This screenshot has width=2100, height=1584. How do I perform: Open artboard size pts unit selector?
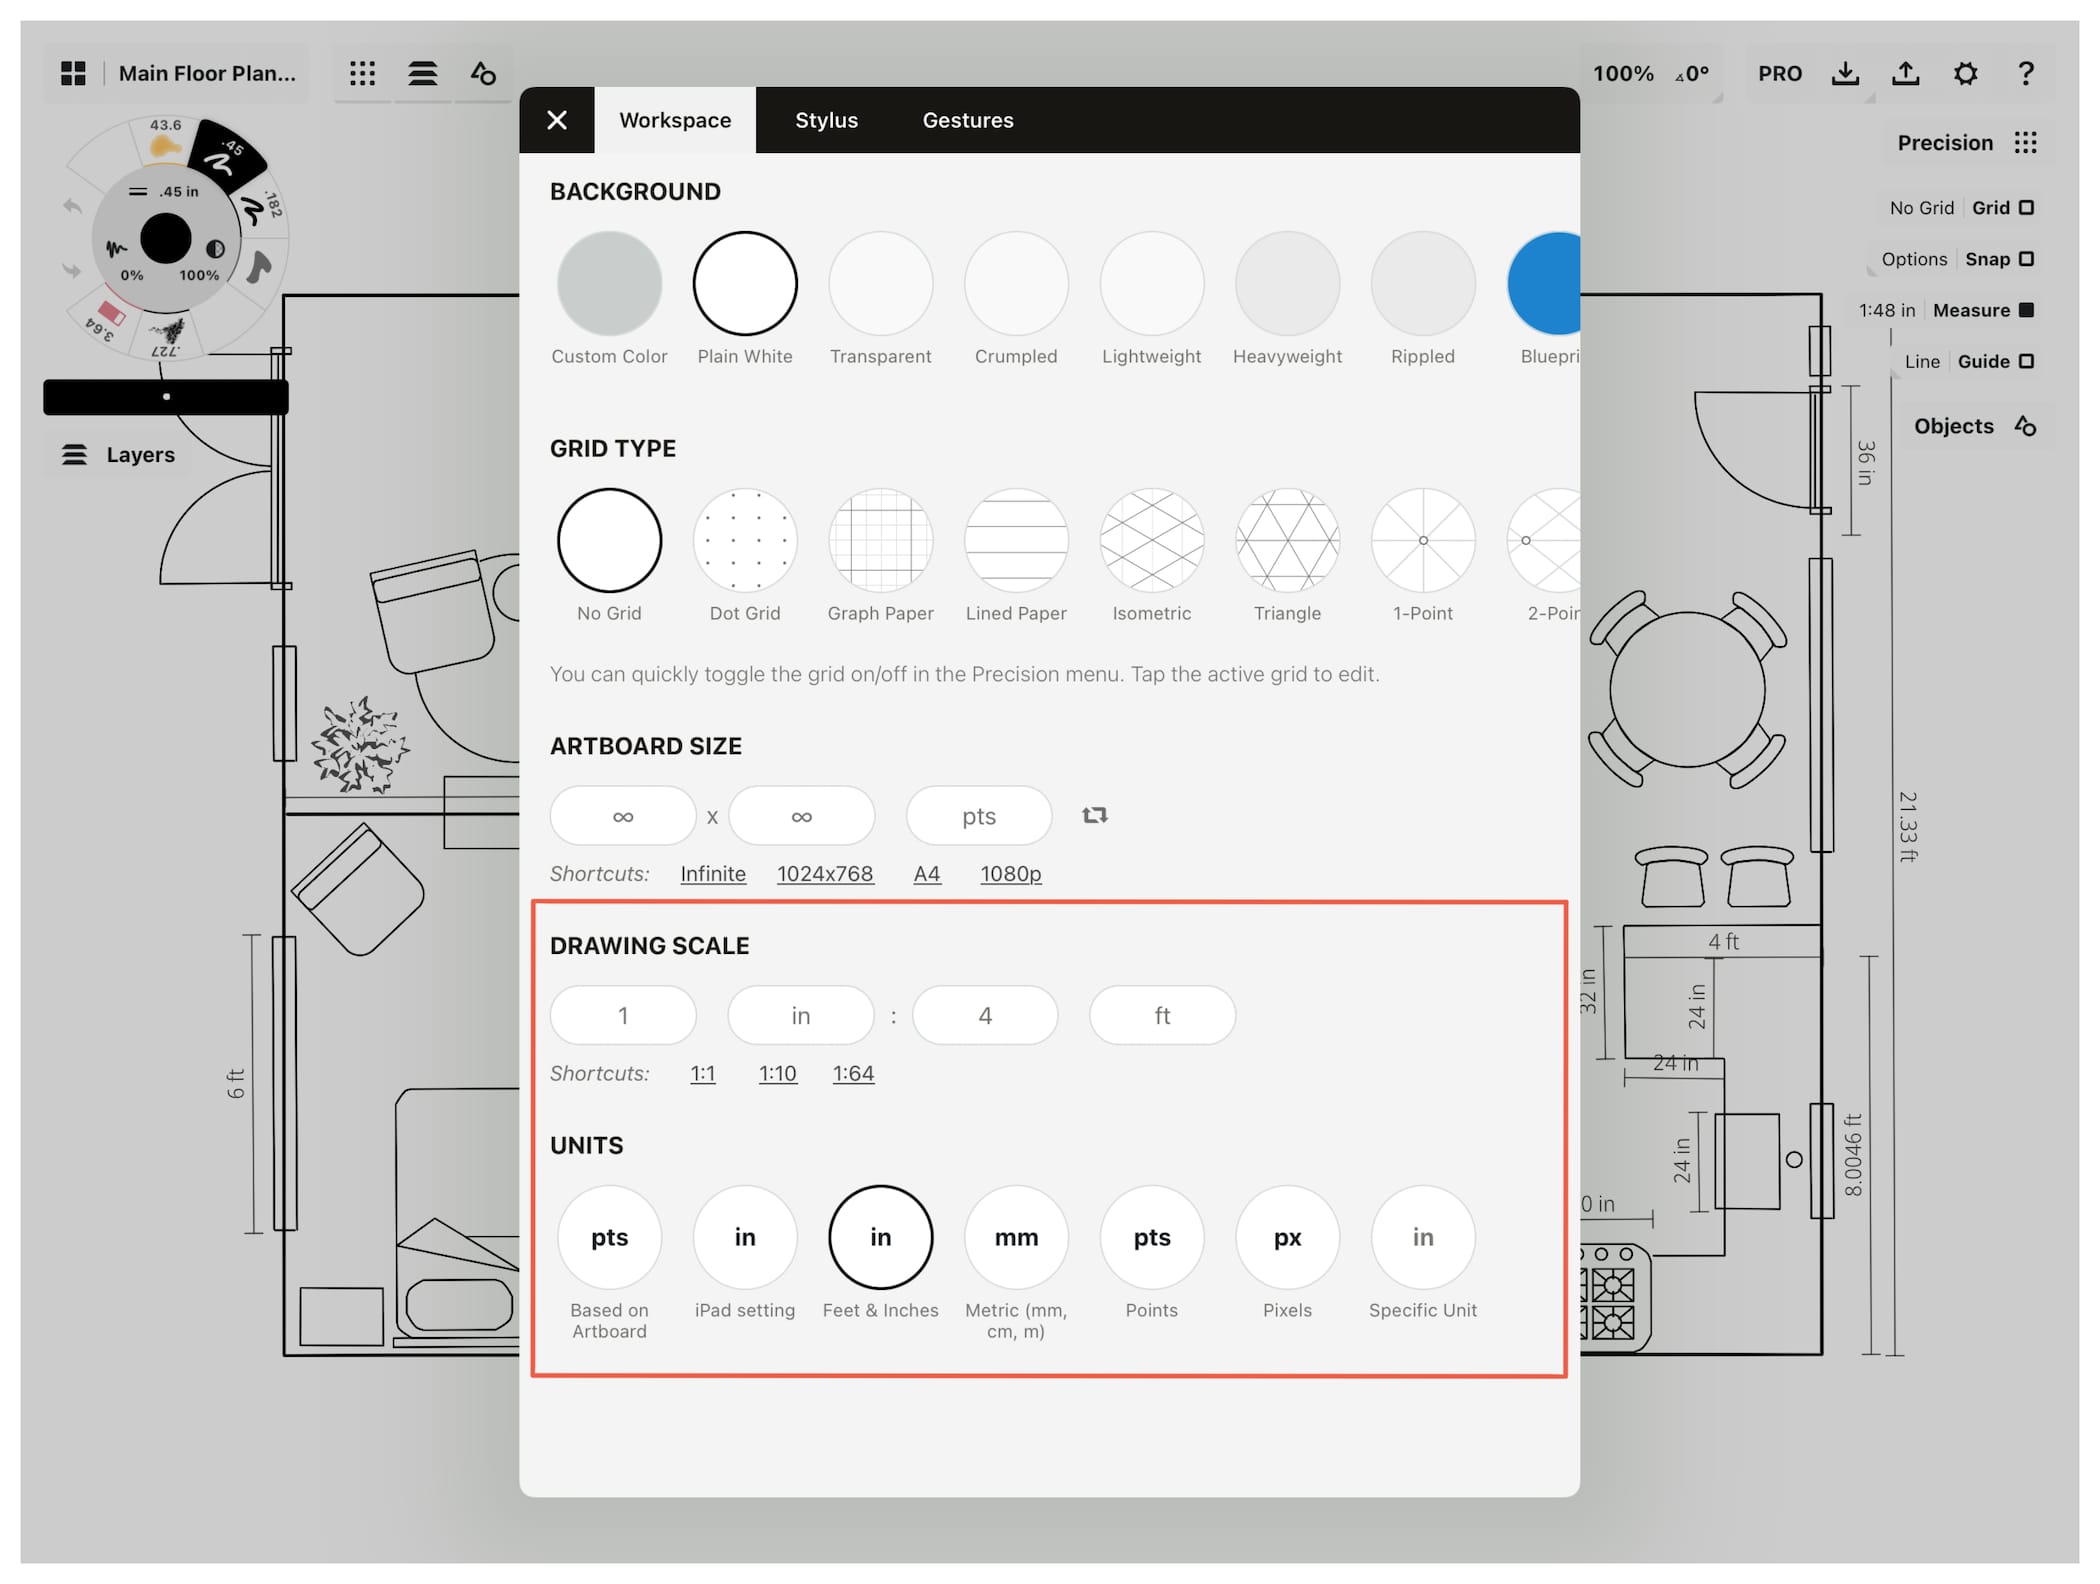(x=978, y=816)
